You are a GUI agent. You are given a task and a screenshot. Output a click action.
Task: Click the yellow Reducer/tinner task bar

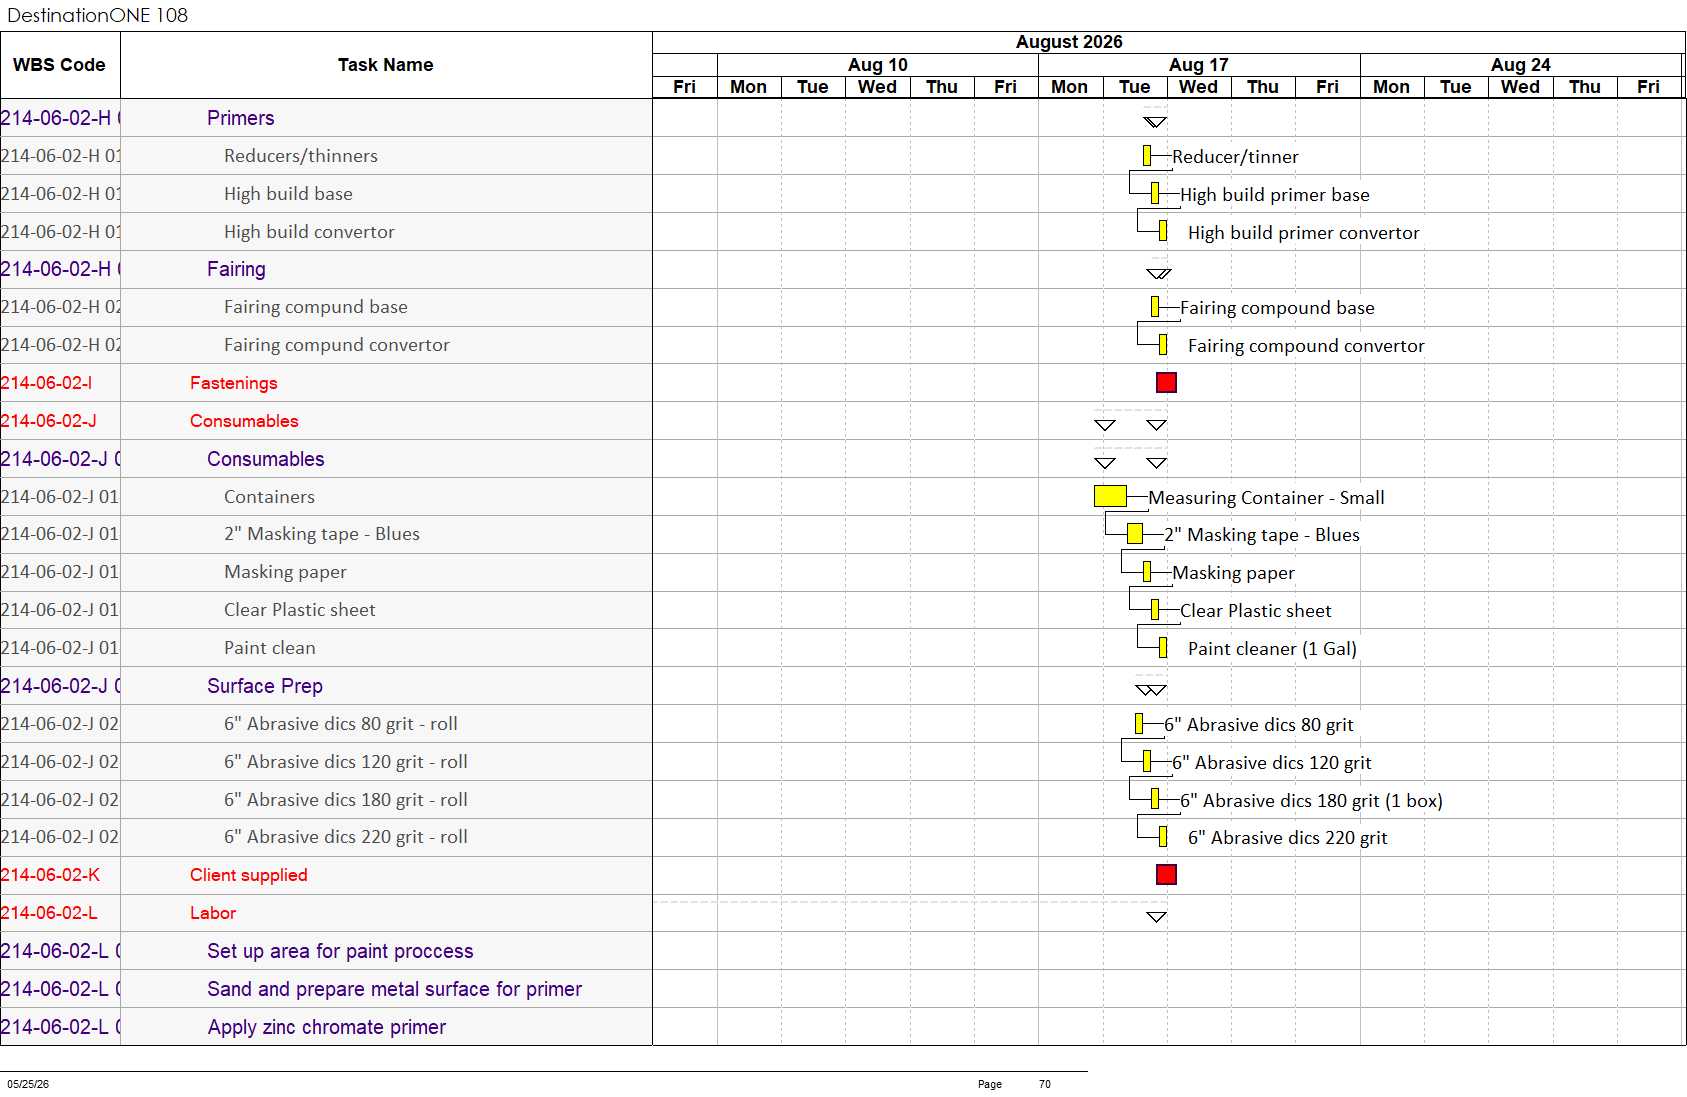pyautogui.click(x=1147, y=156)
